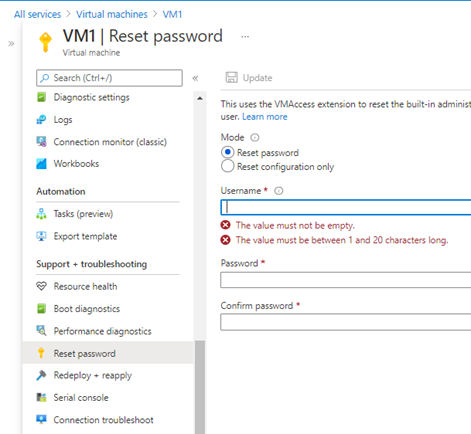Click the Update button label
Screen dimensions: 471x434
257,78
